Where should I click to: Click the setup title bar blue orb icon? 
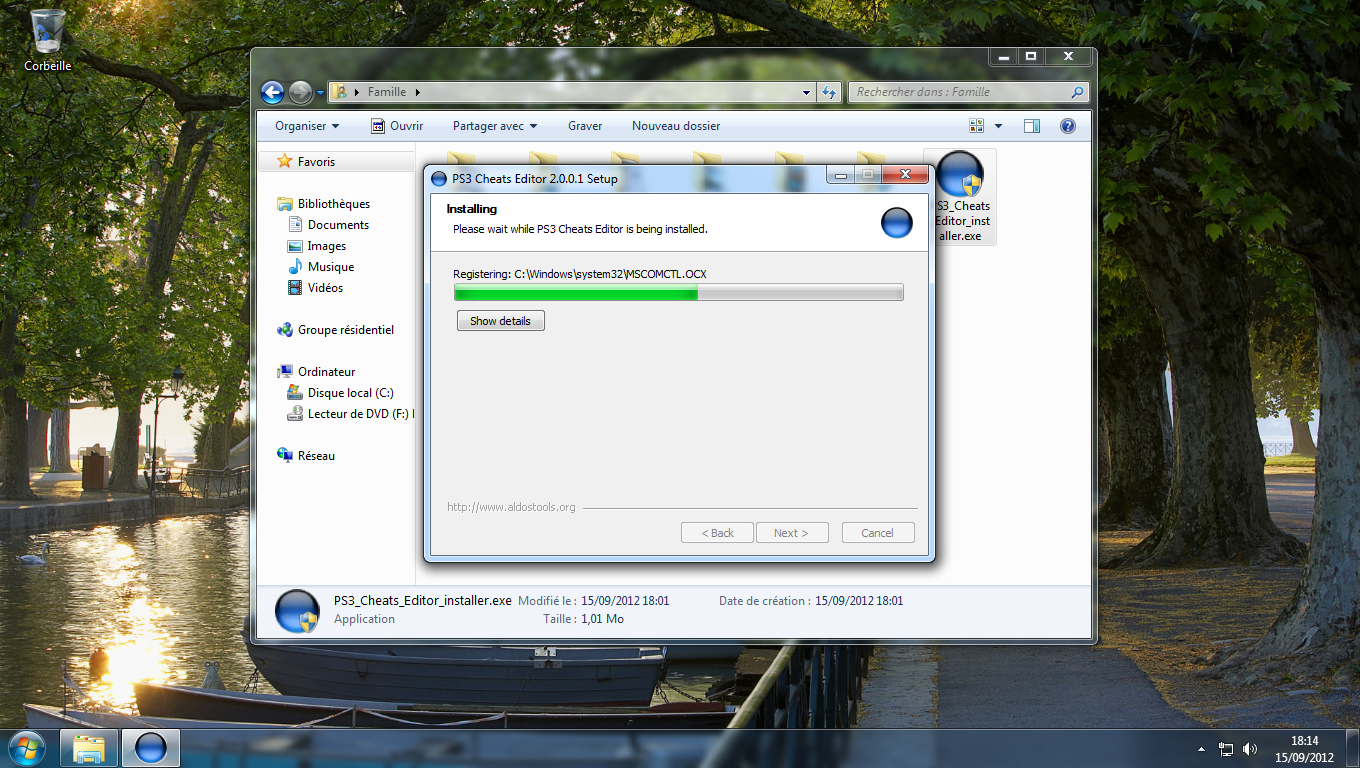point(438,179)
